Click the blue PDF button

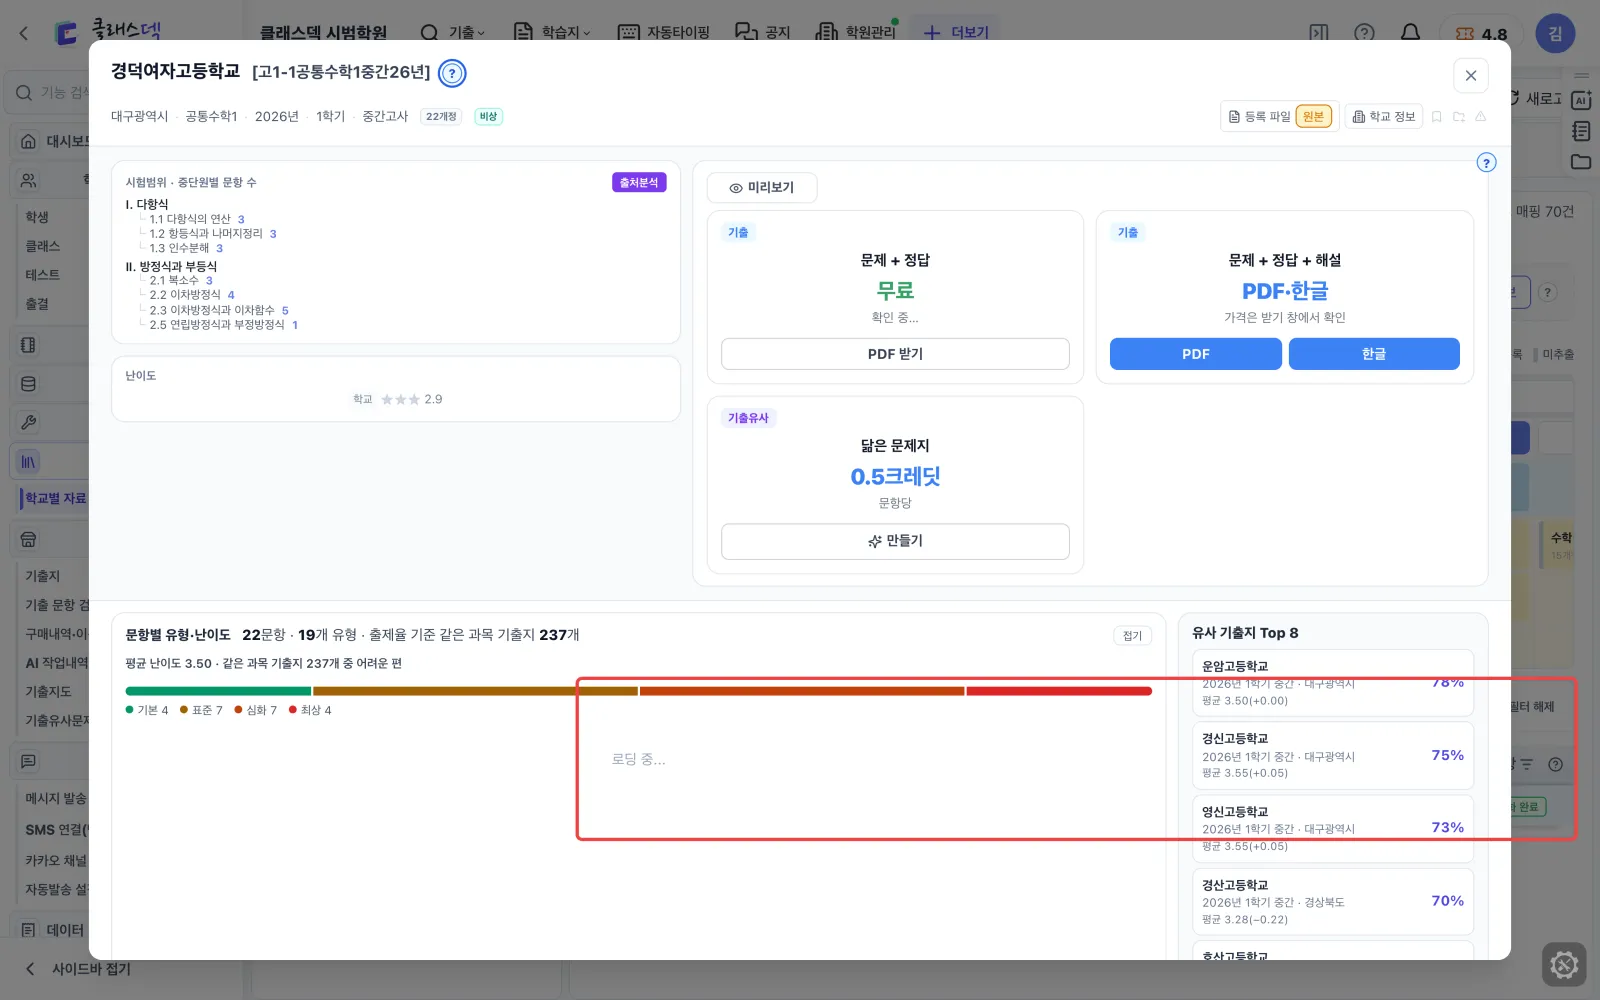[1195, 354]
